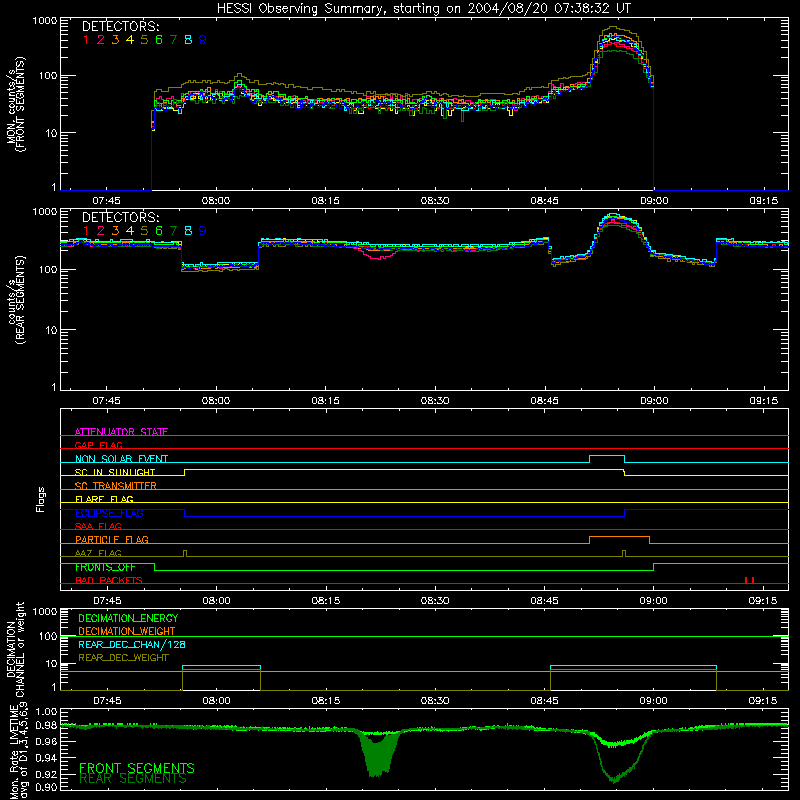The width and height of the screenshot is (800, 800).
Task: Click the raised NON_SOLAR_EVENT cyan pulse
Action: (607, 459)
